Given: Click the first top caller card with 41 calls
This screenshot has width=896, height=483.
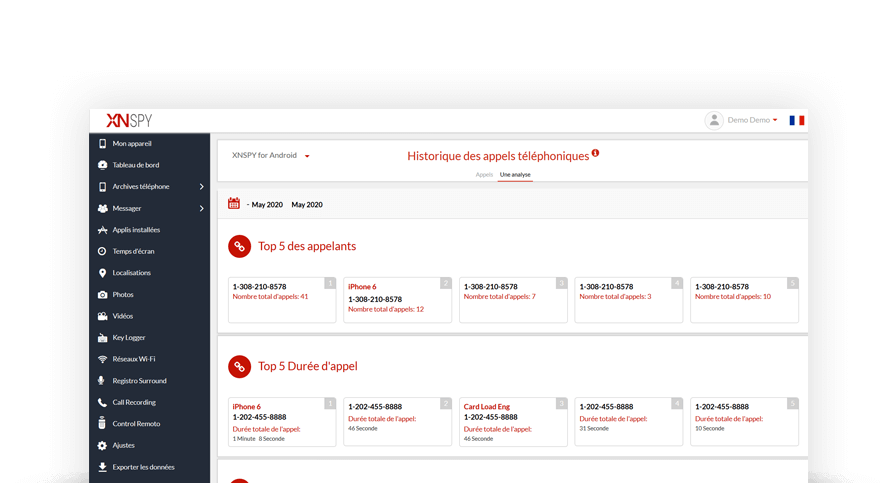Looking at the screenshot, I should (x=282, y=300).
